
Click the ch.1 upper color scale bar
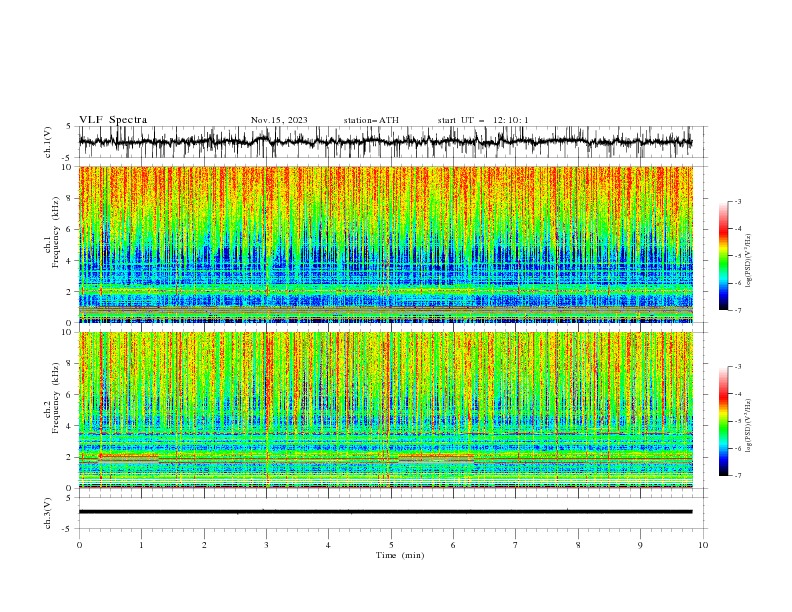click(x=723, y=256)
